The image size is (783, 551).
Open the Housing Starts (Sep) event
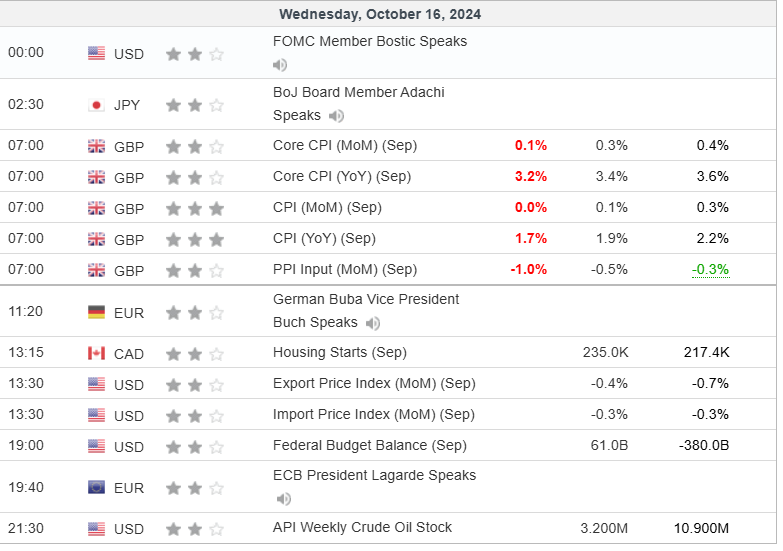340,352
